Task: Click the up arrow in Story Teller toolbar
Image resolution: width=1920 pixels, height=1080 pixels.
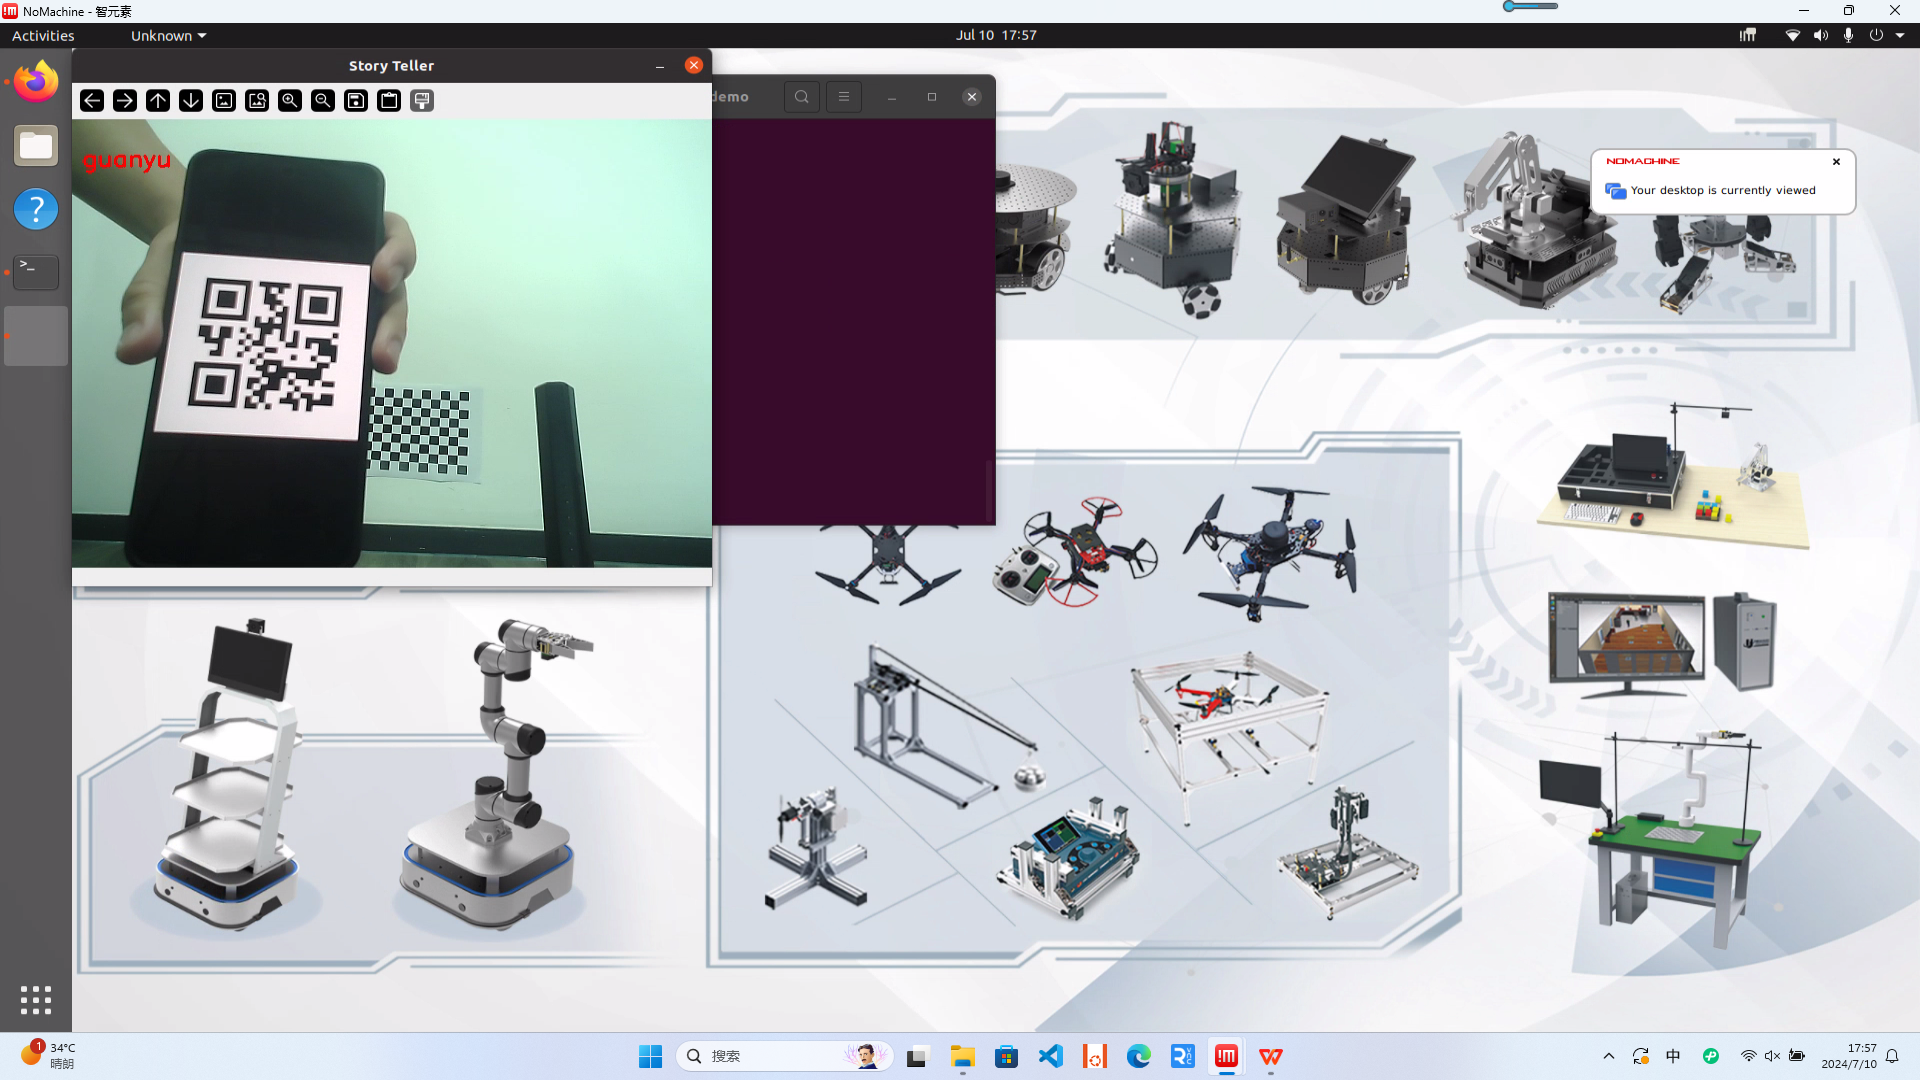Action: [x=158, y=100]
